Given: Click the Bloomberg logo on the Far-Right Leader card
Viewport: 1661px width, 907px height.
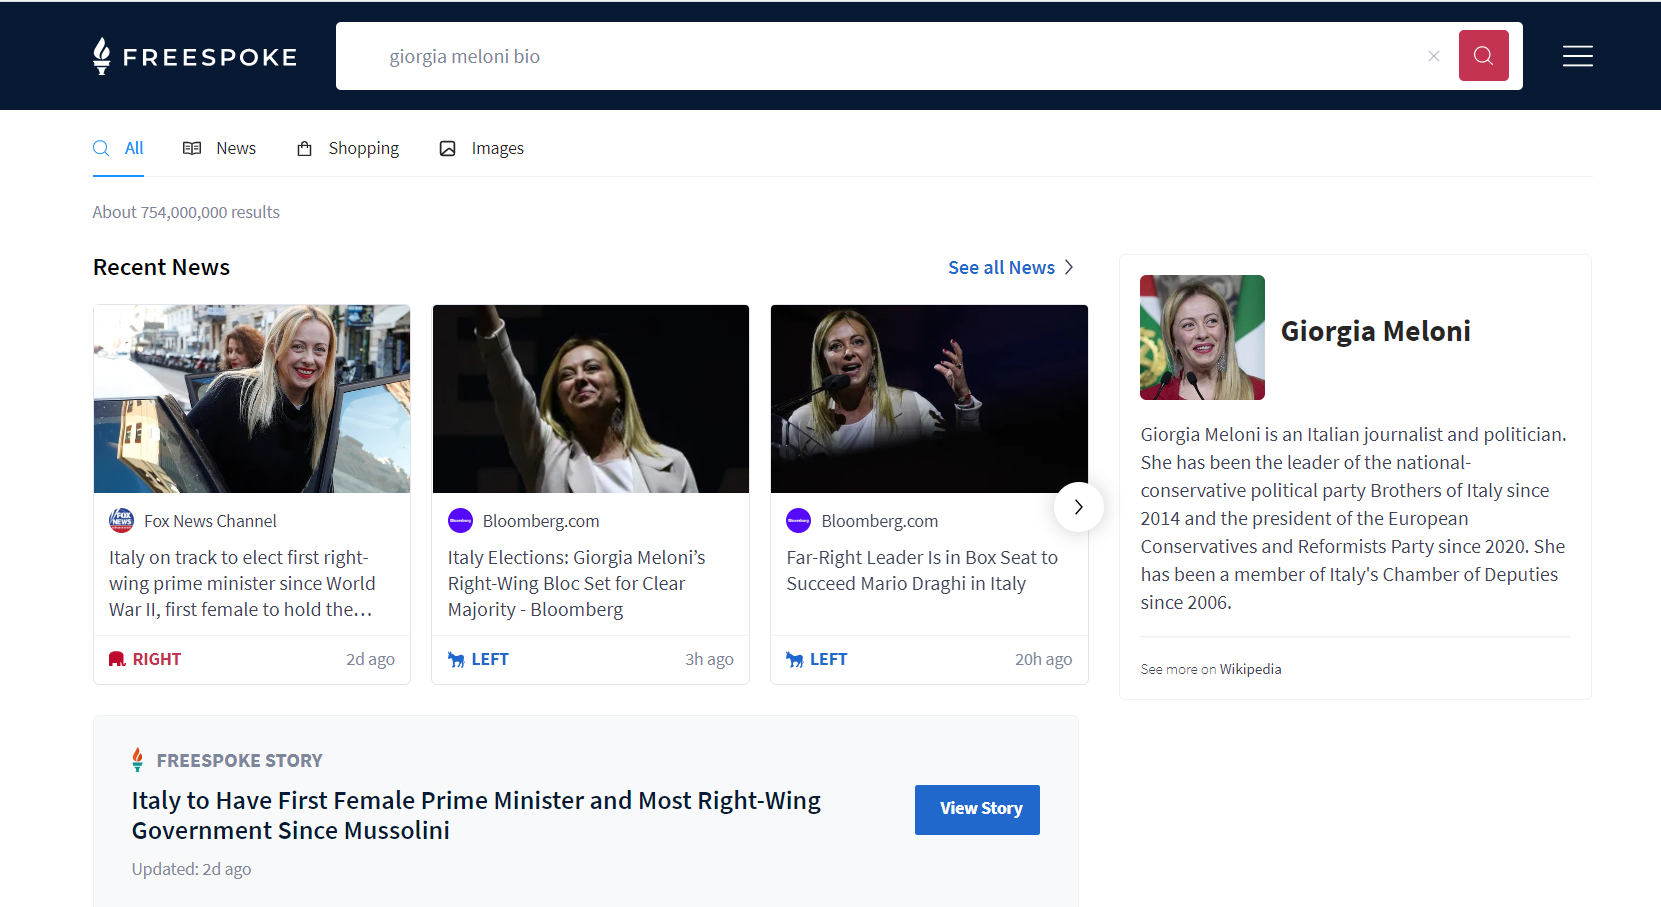Looking at the screenshot, I should click(x=798, y=520).
